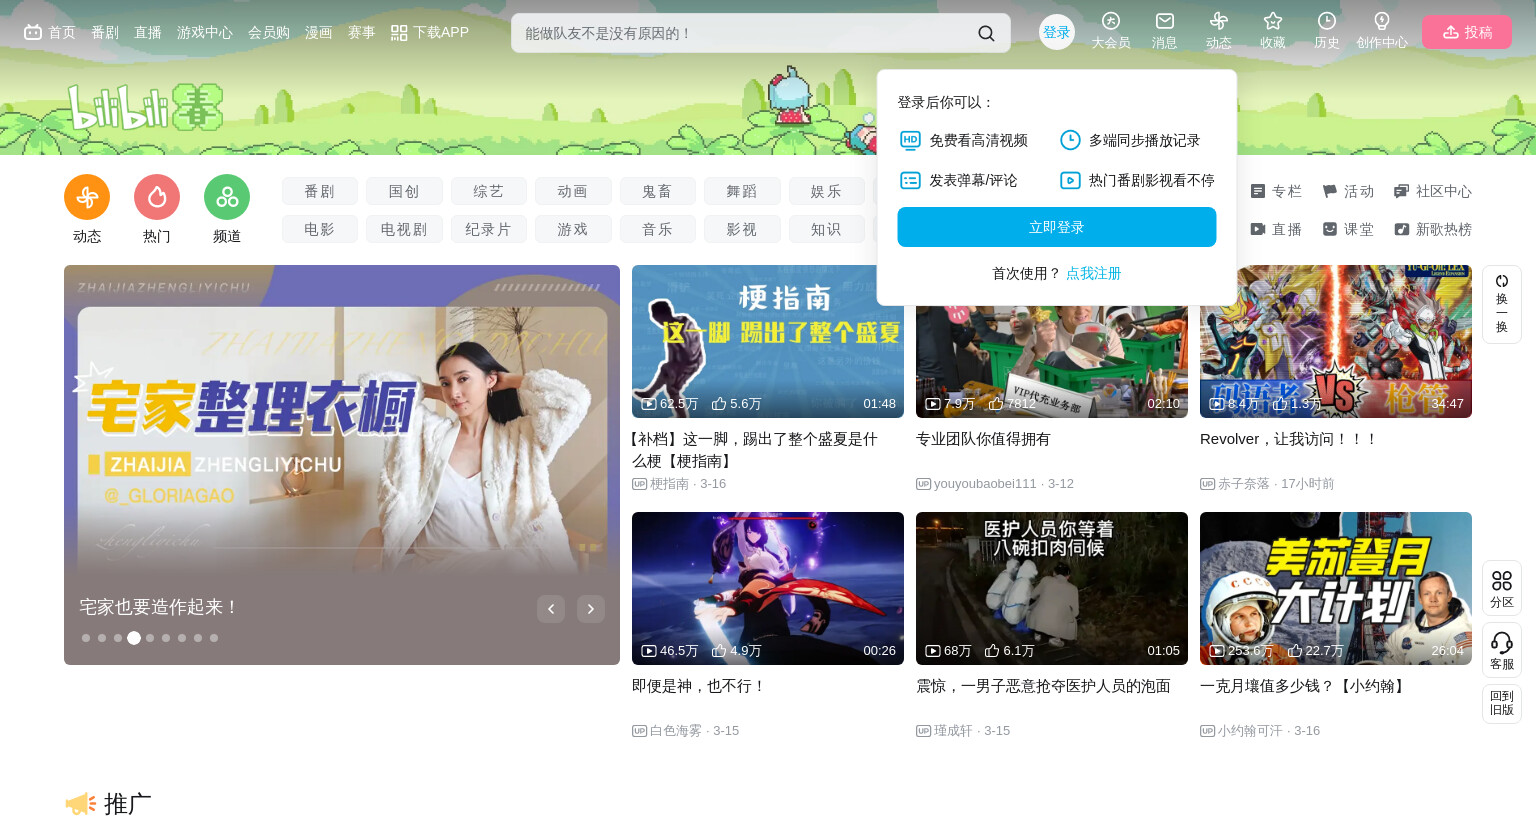
Task: Click 下载APP in the top bar
Action: click(430, 32)
